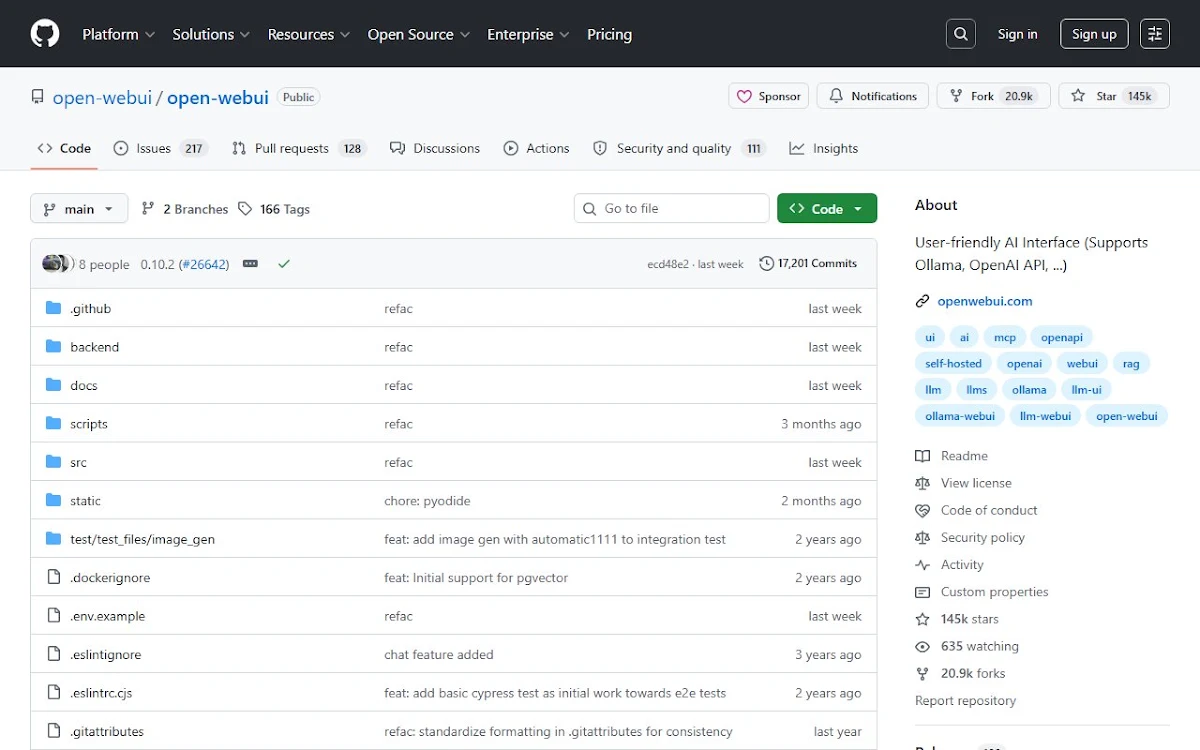
Task: Visit the openwebui.com link
Action: pos(985,301)
